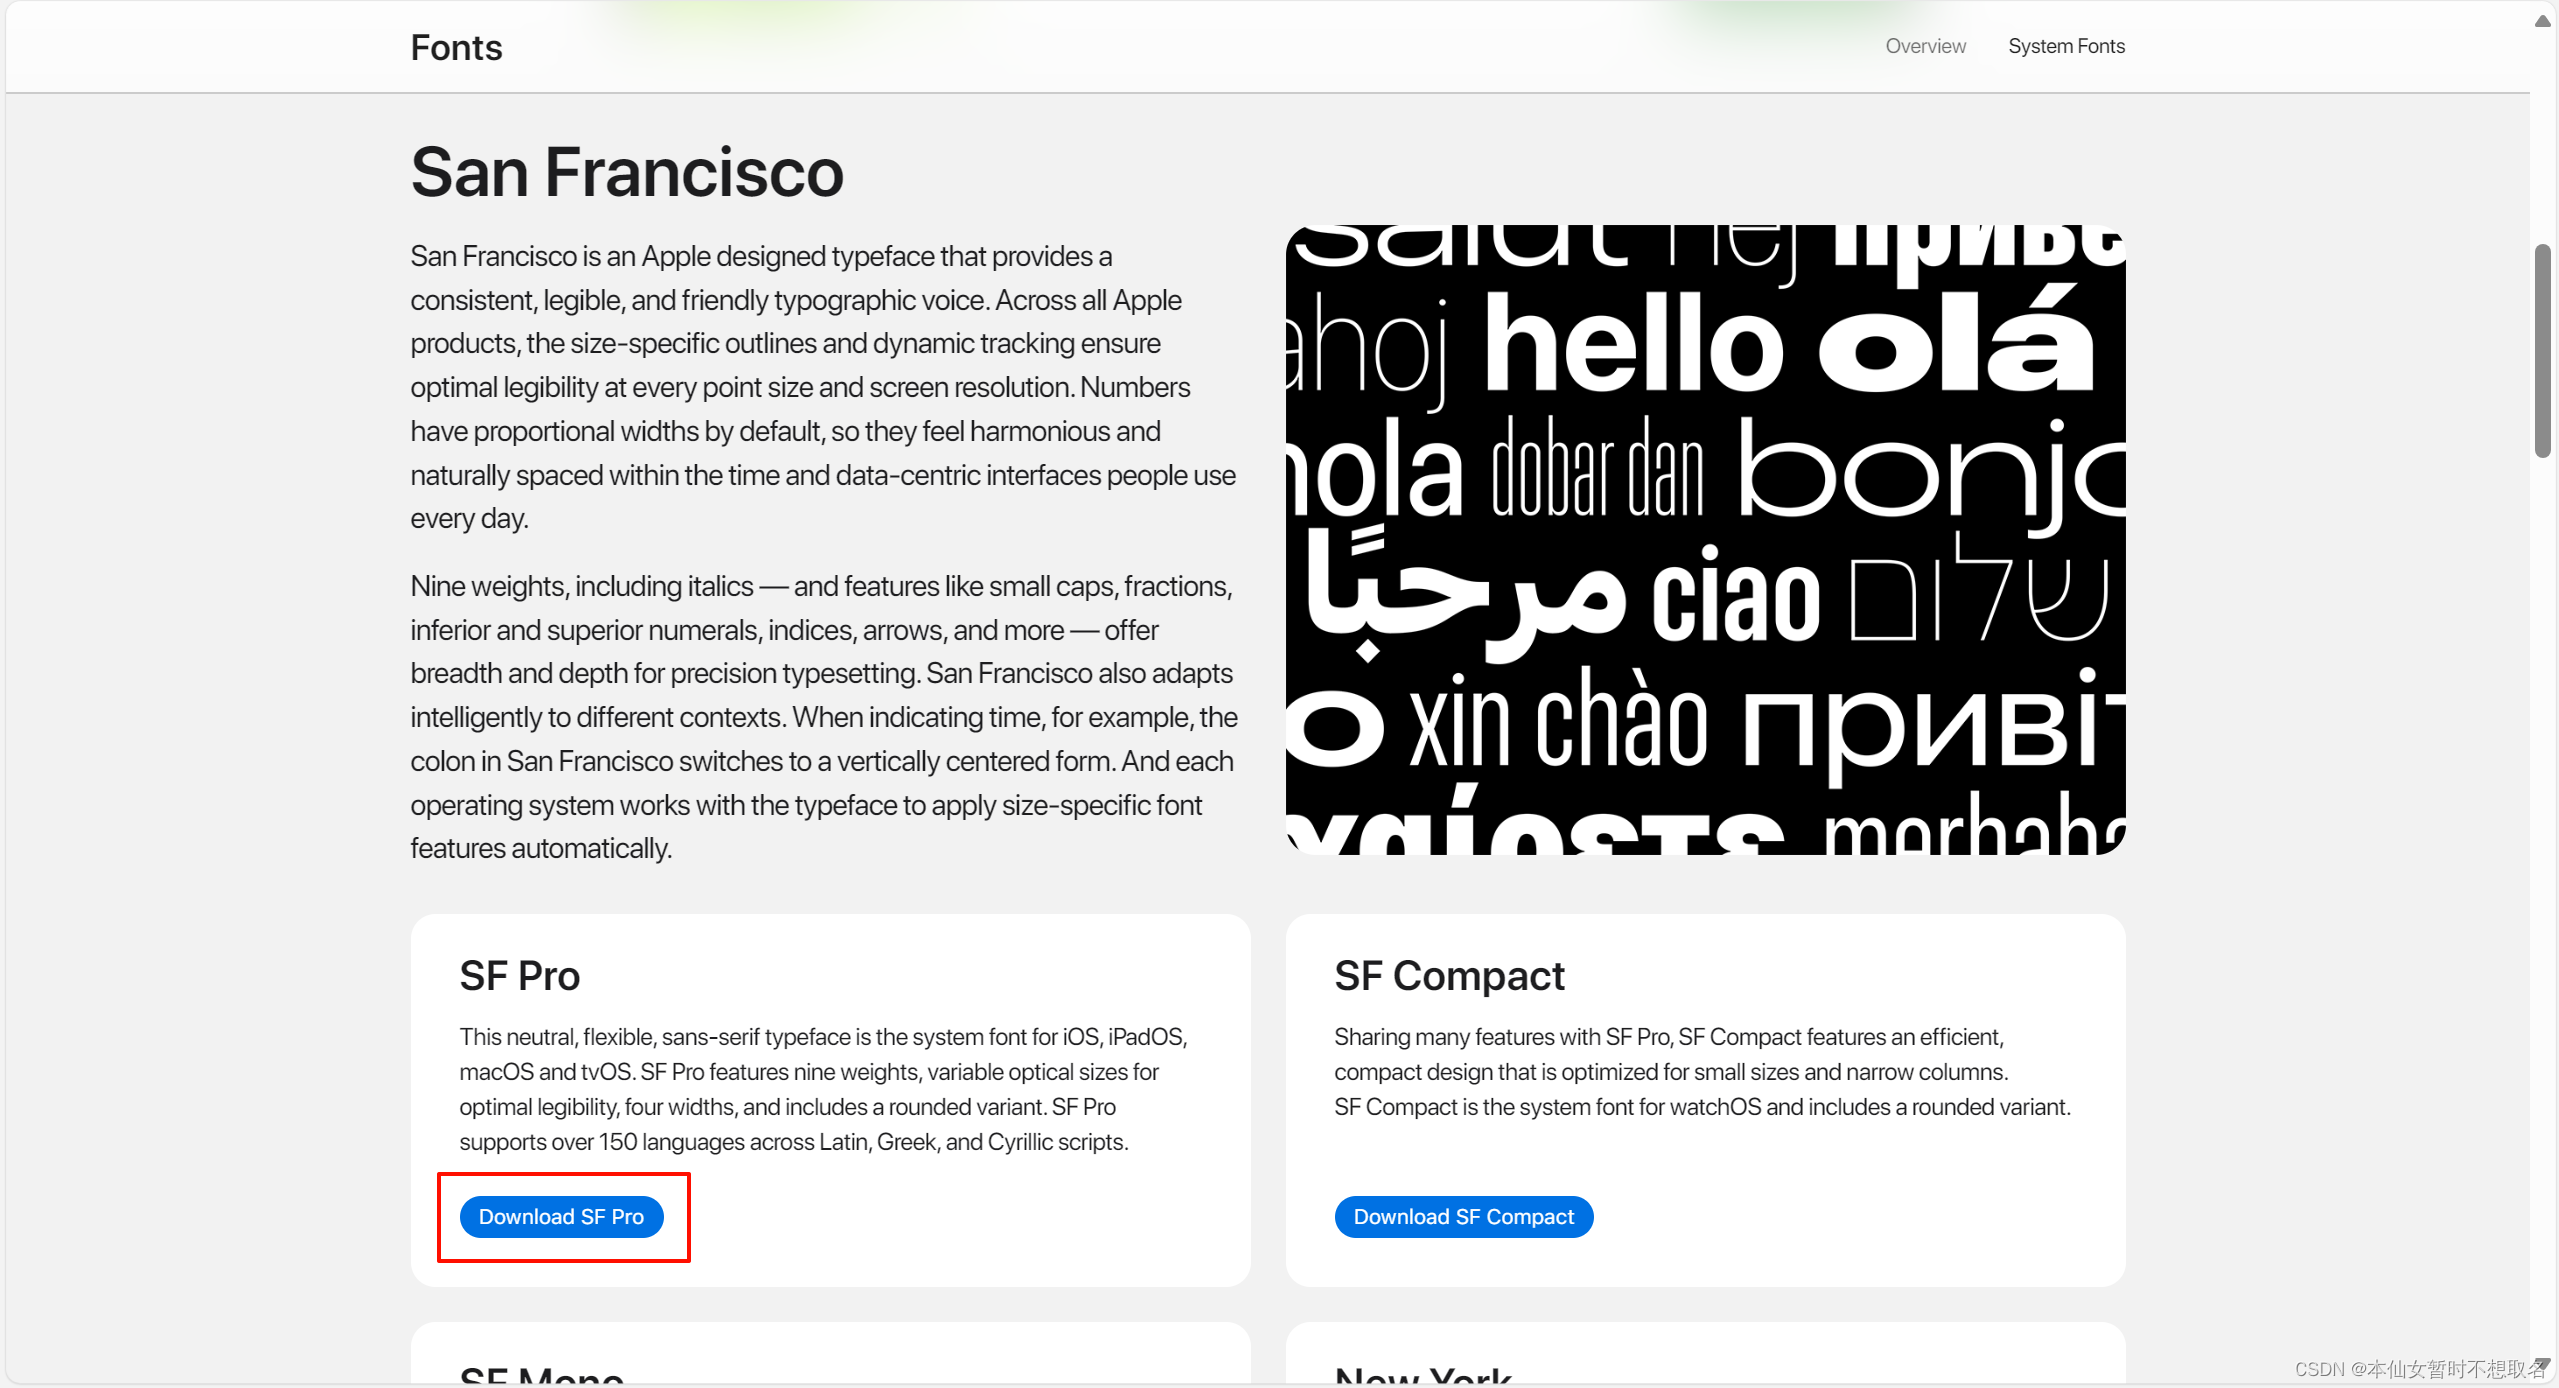Screen dimensions: 2559x1388
Task: Click the SF Pro card heading
Action: 519,975
